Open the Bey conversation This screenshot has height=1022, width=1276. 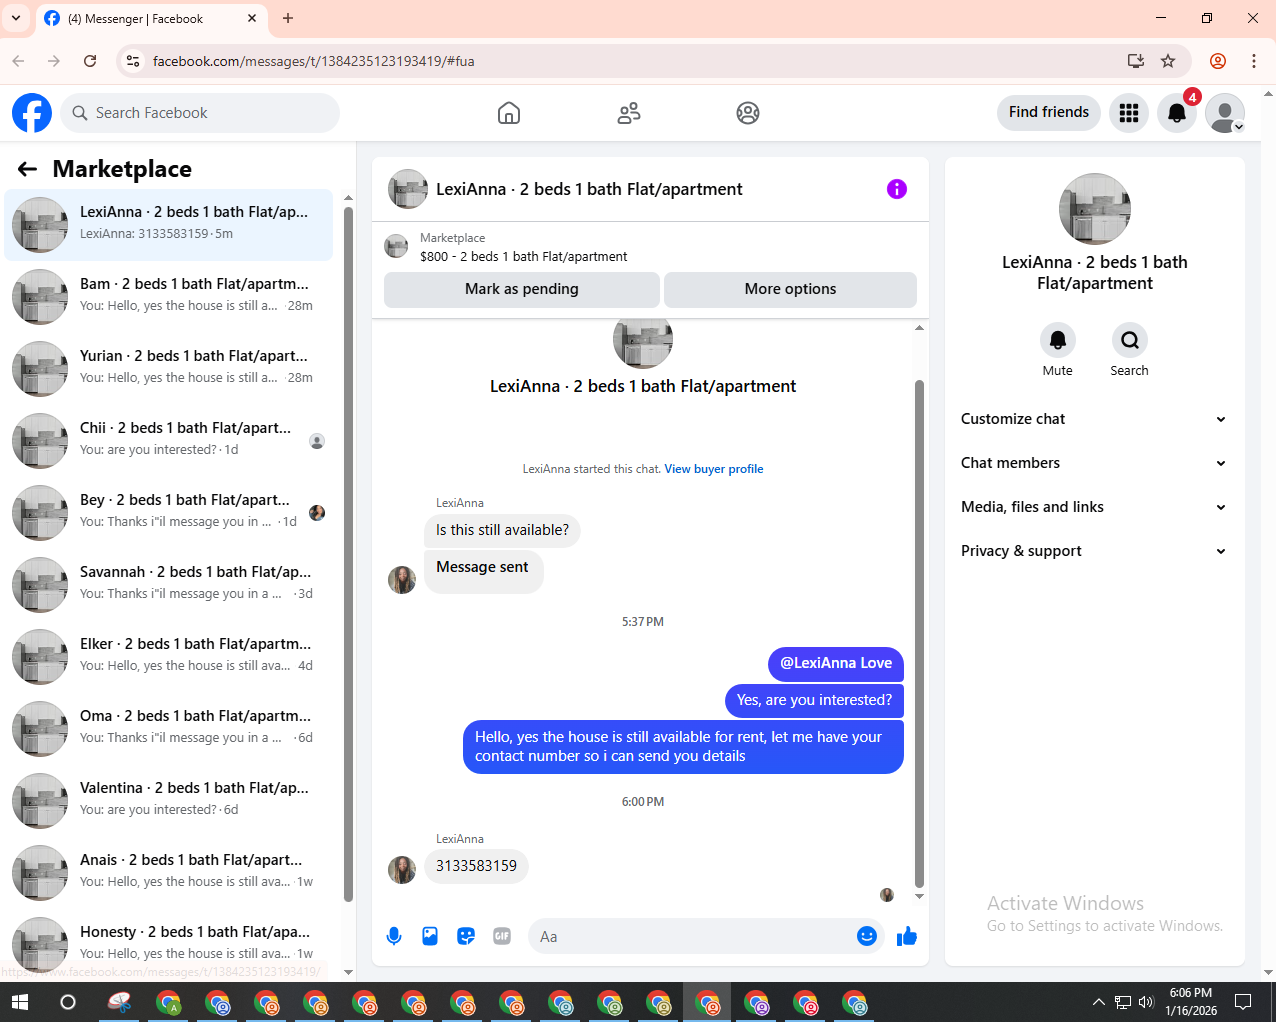[x=169, y=513]
